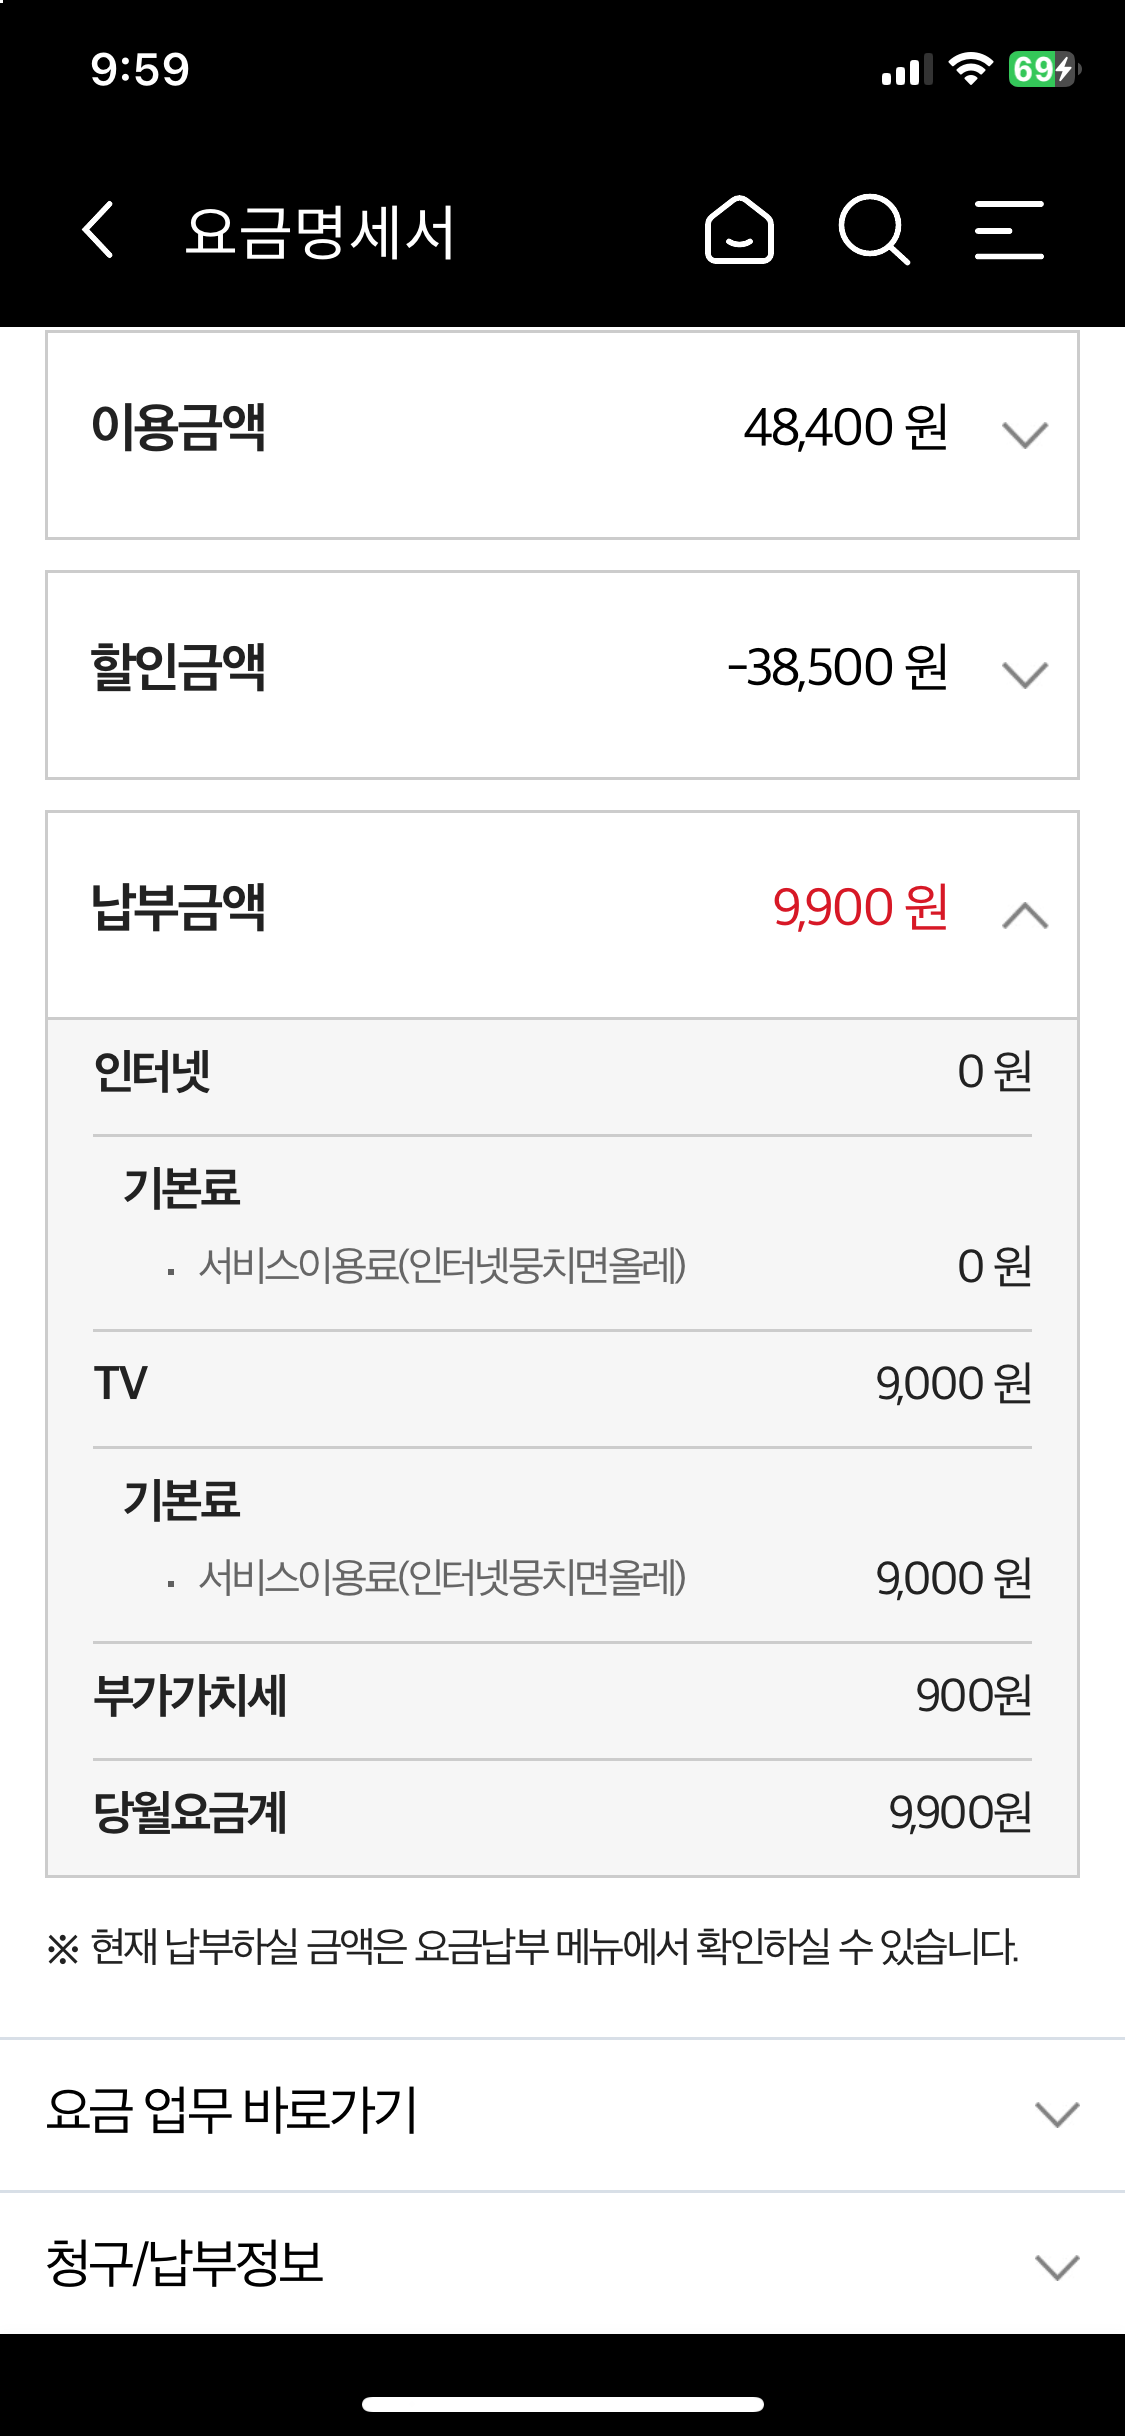Tap the 48,400 원 usage amount
Viewport: 1125px width, 2436px height.
pyautogui.click(x=845, y=428)
